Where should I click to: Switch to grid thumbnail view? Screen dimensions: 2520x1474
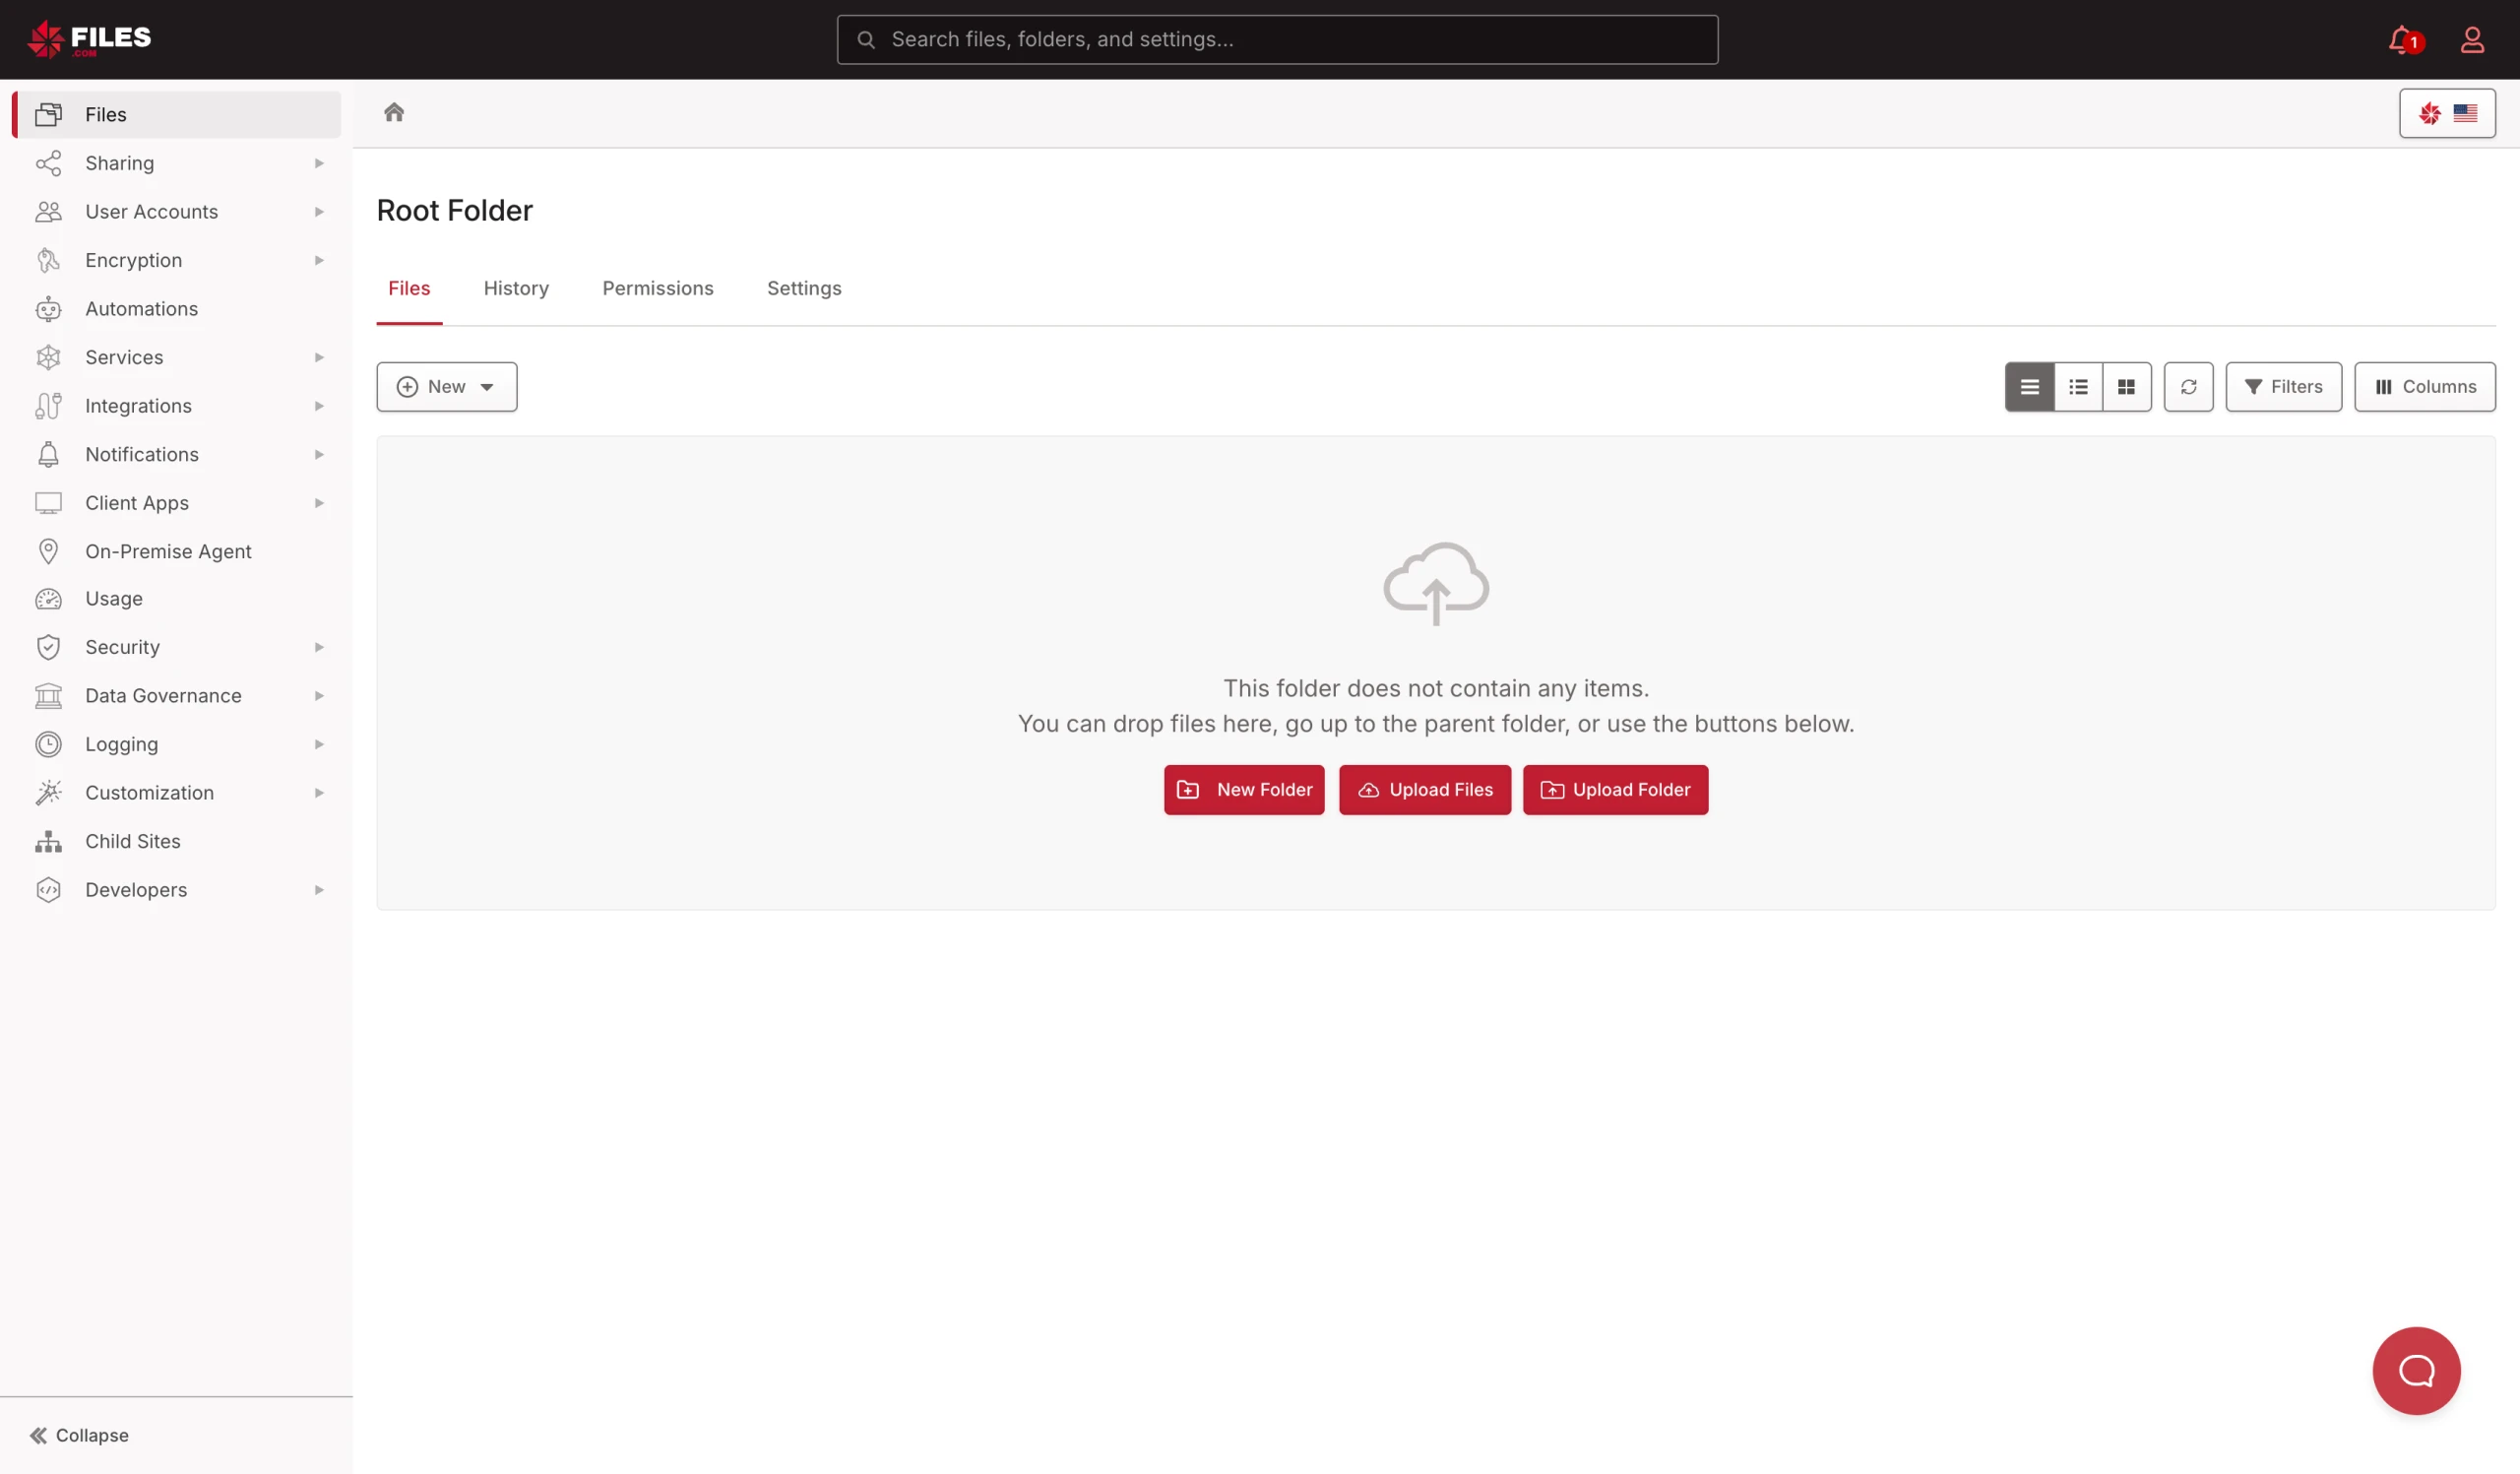(2126, 387)
